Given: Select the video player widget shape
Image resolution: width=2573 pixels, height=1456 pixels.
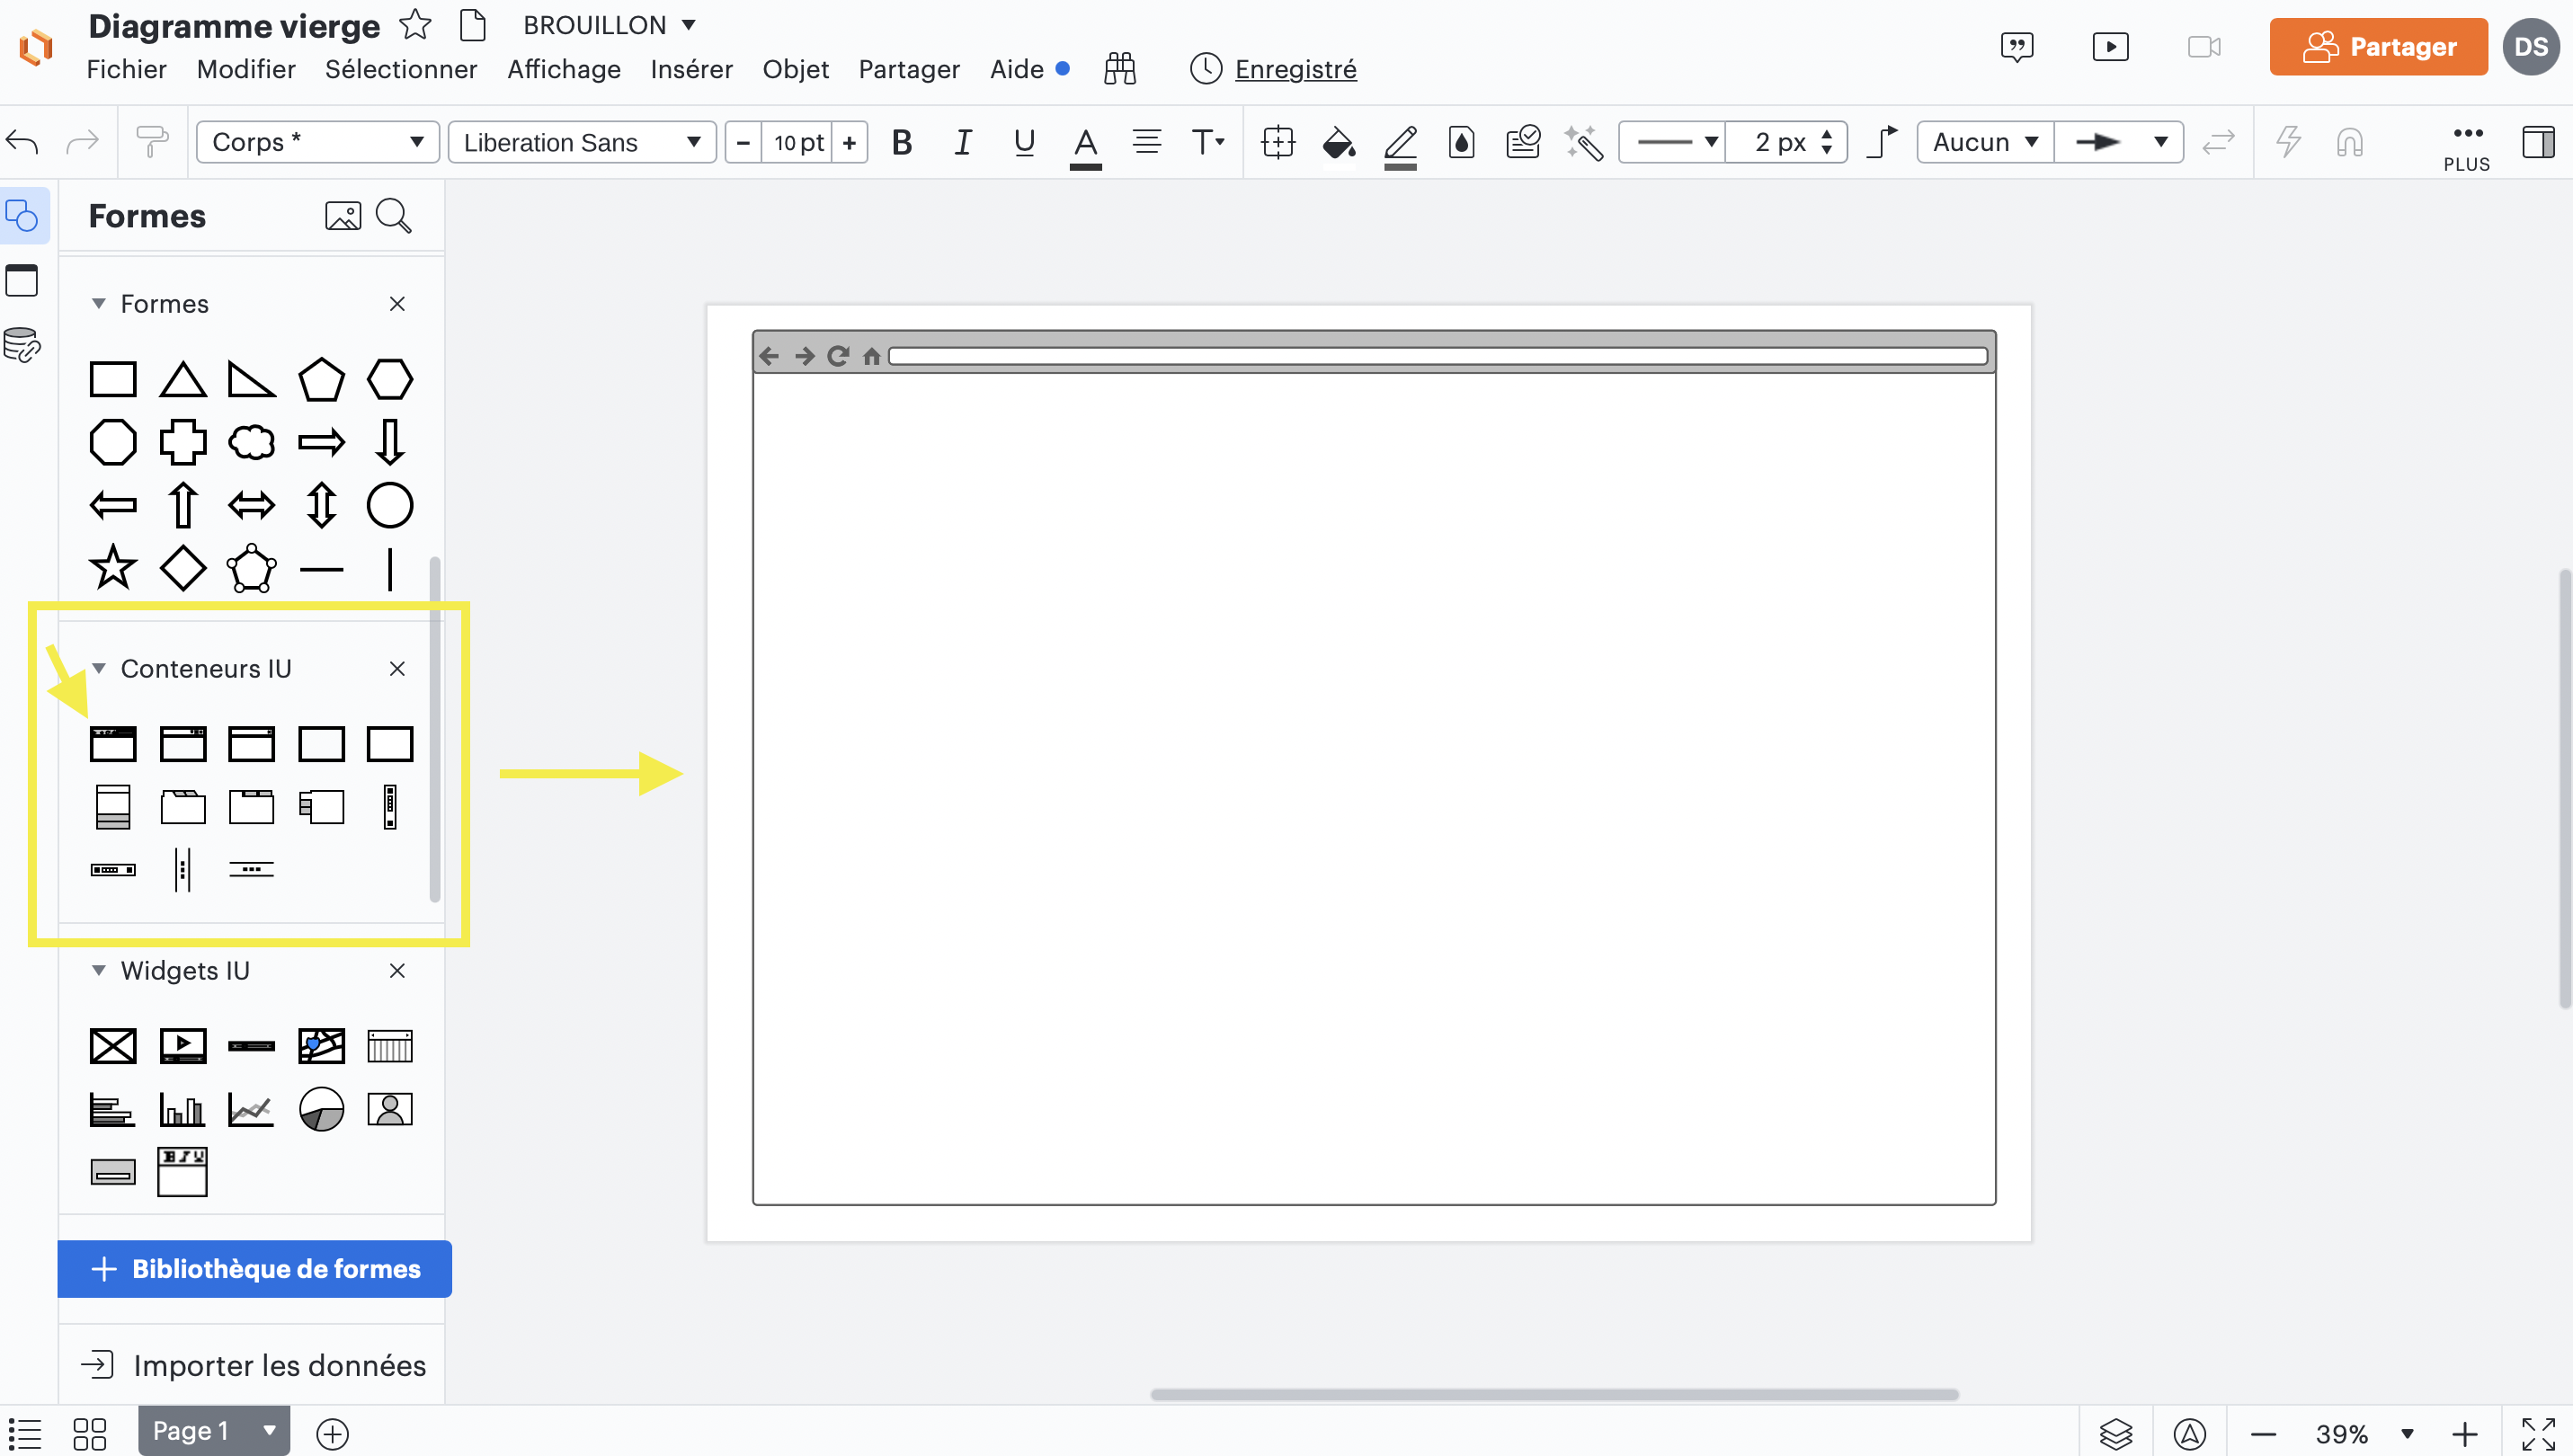Looking at the screenshot, I should [183, 1046].
